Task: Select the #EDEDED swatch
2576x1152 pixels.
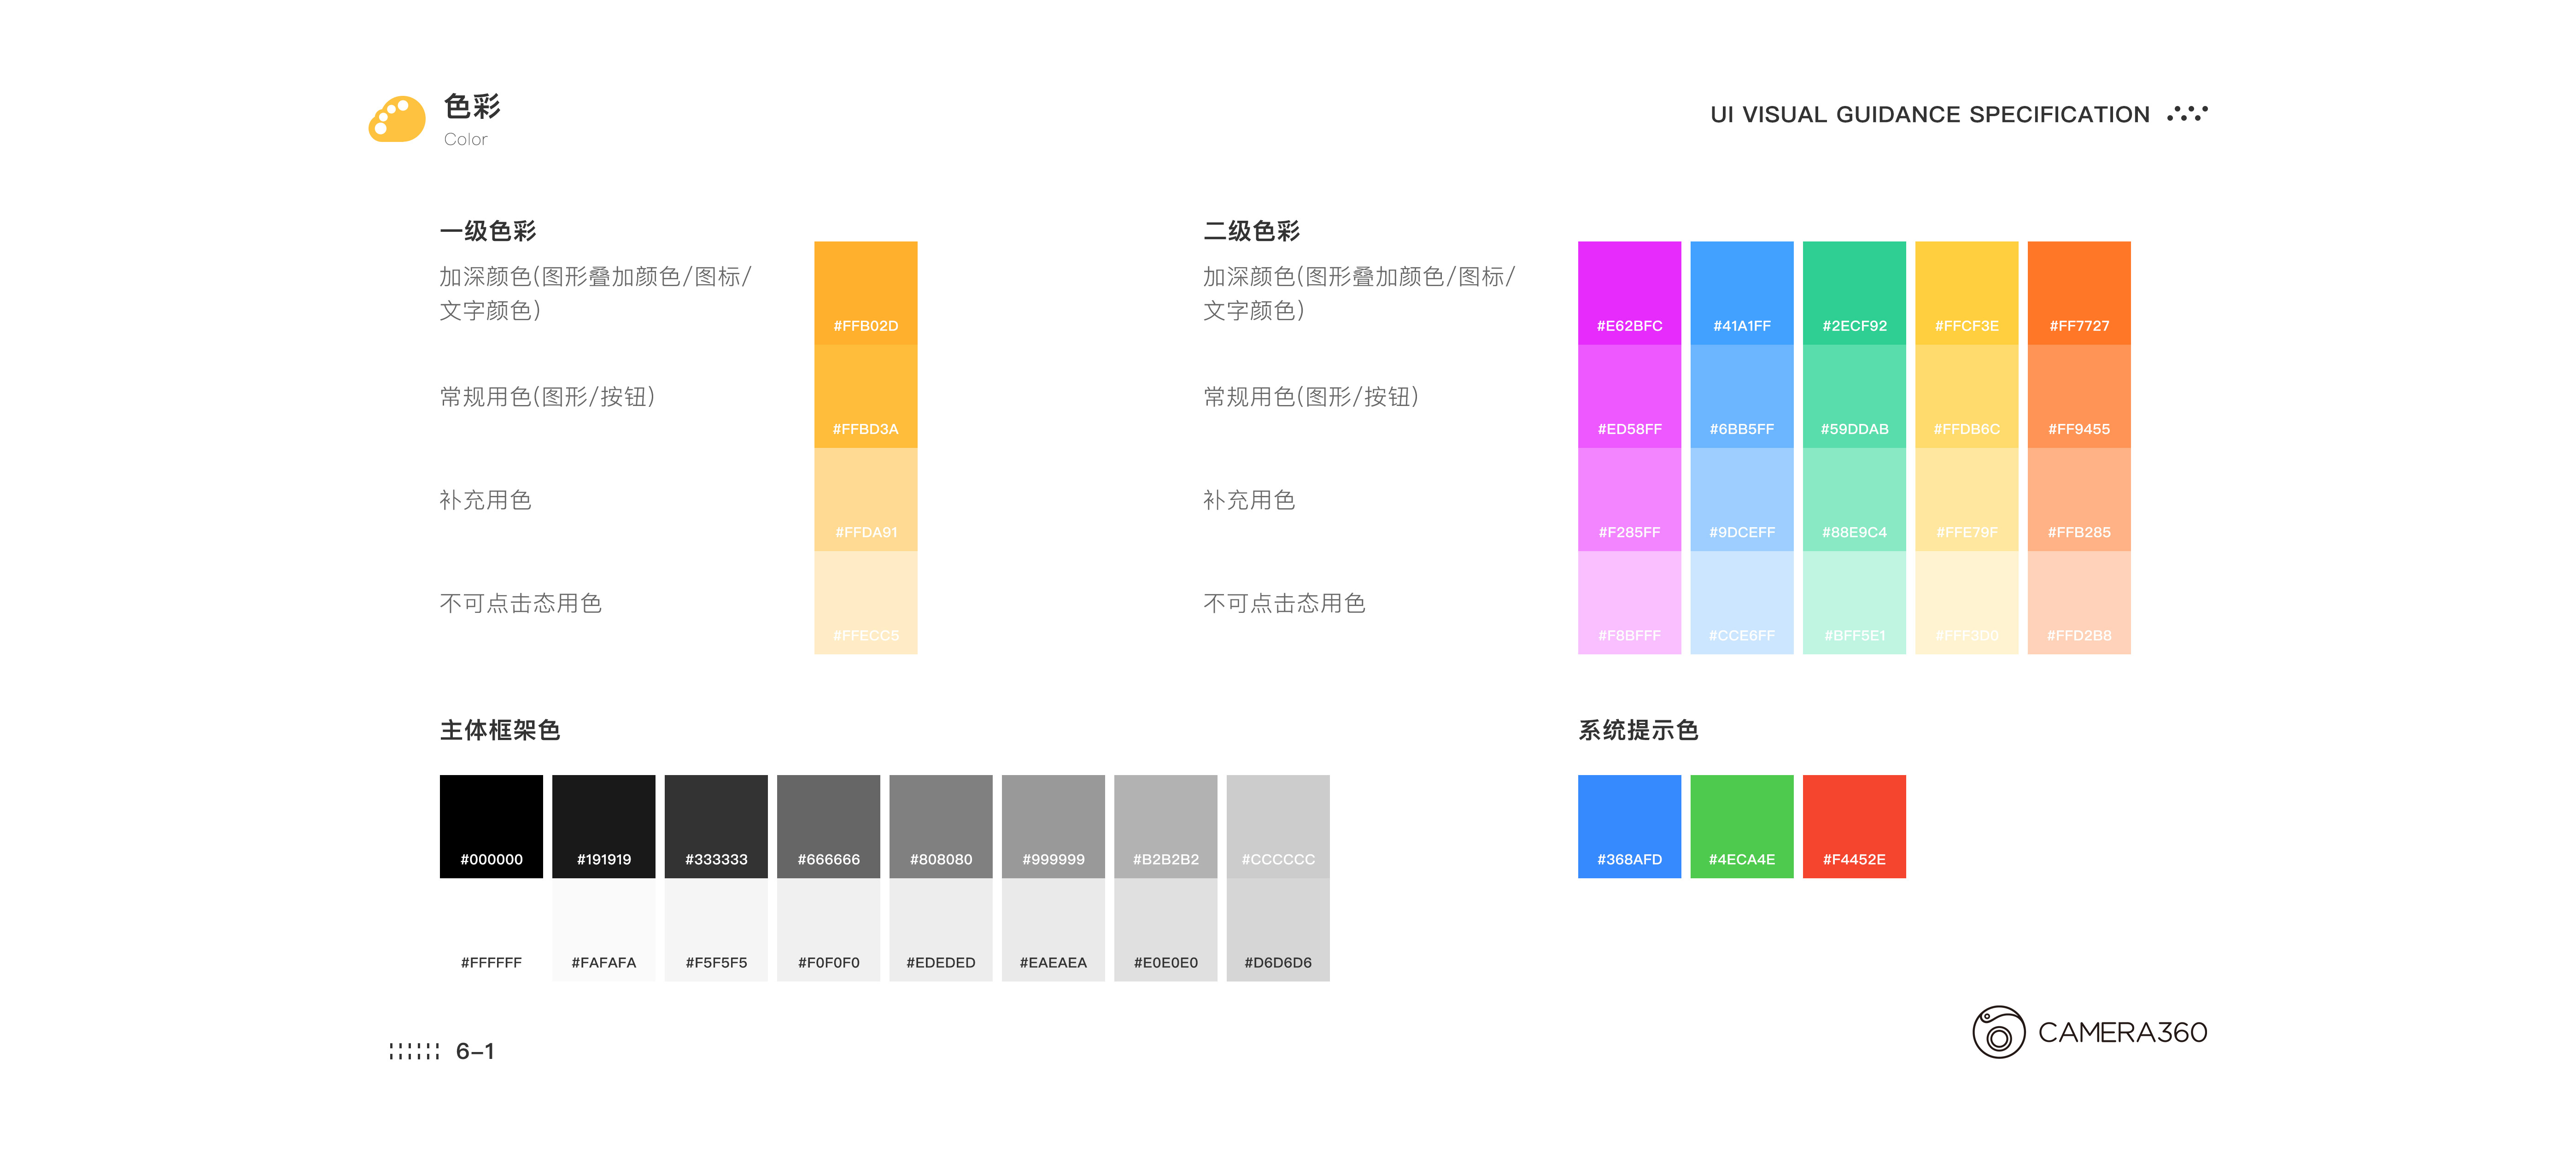Action: [x=941, y=930]
